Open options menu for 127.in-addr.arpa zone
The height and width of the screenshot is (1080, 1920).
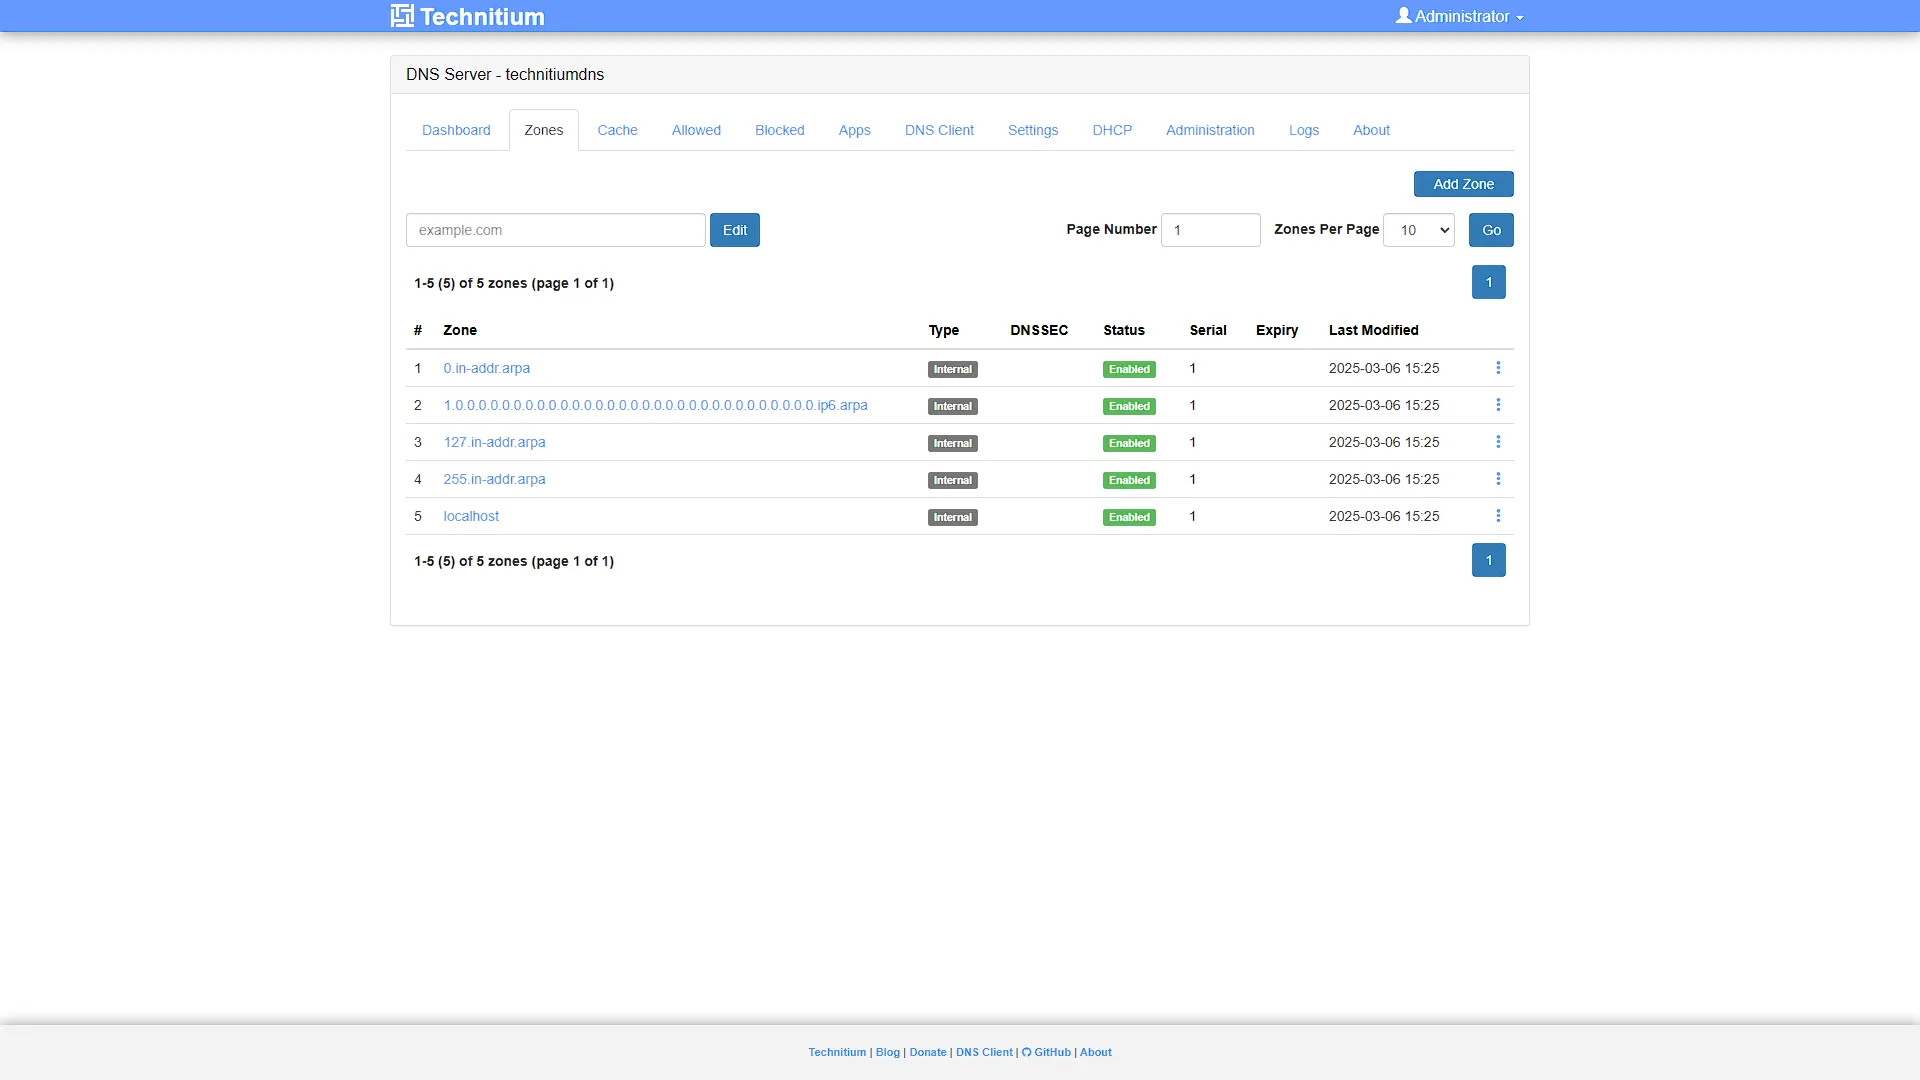[1498, 442]
